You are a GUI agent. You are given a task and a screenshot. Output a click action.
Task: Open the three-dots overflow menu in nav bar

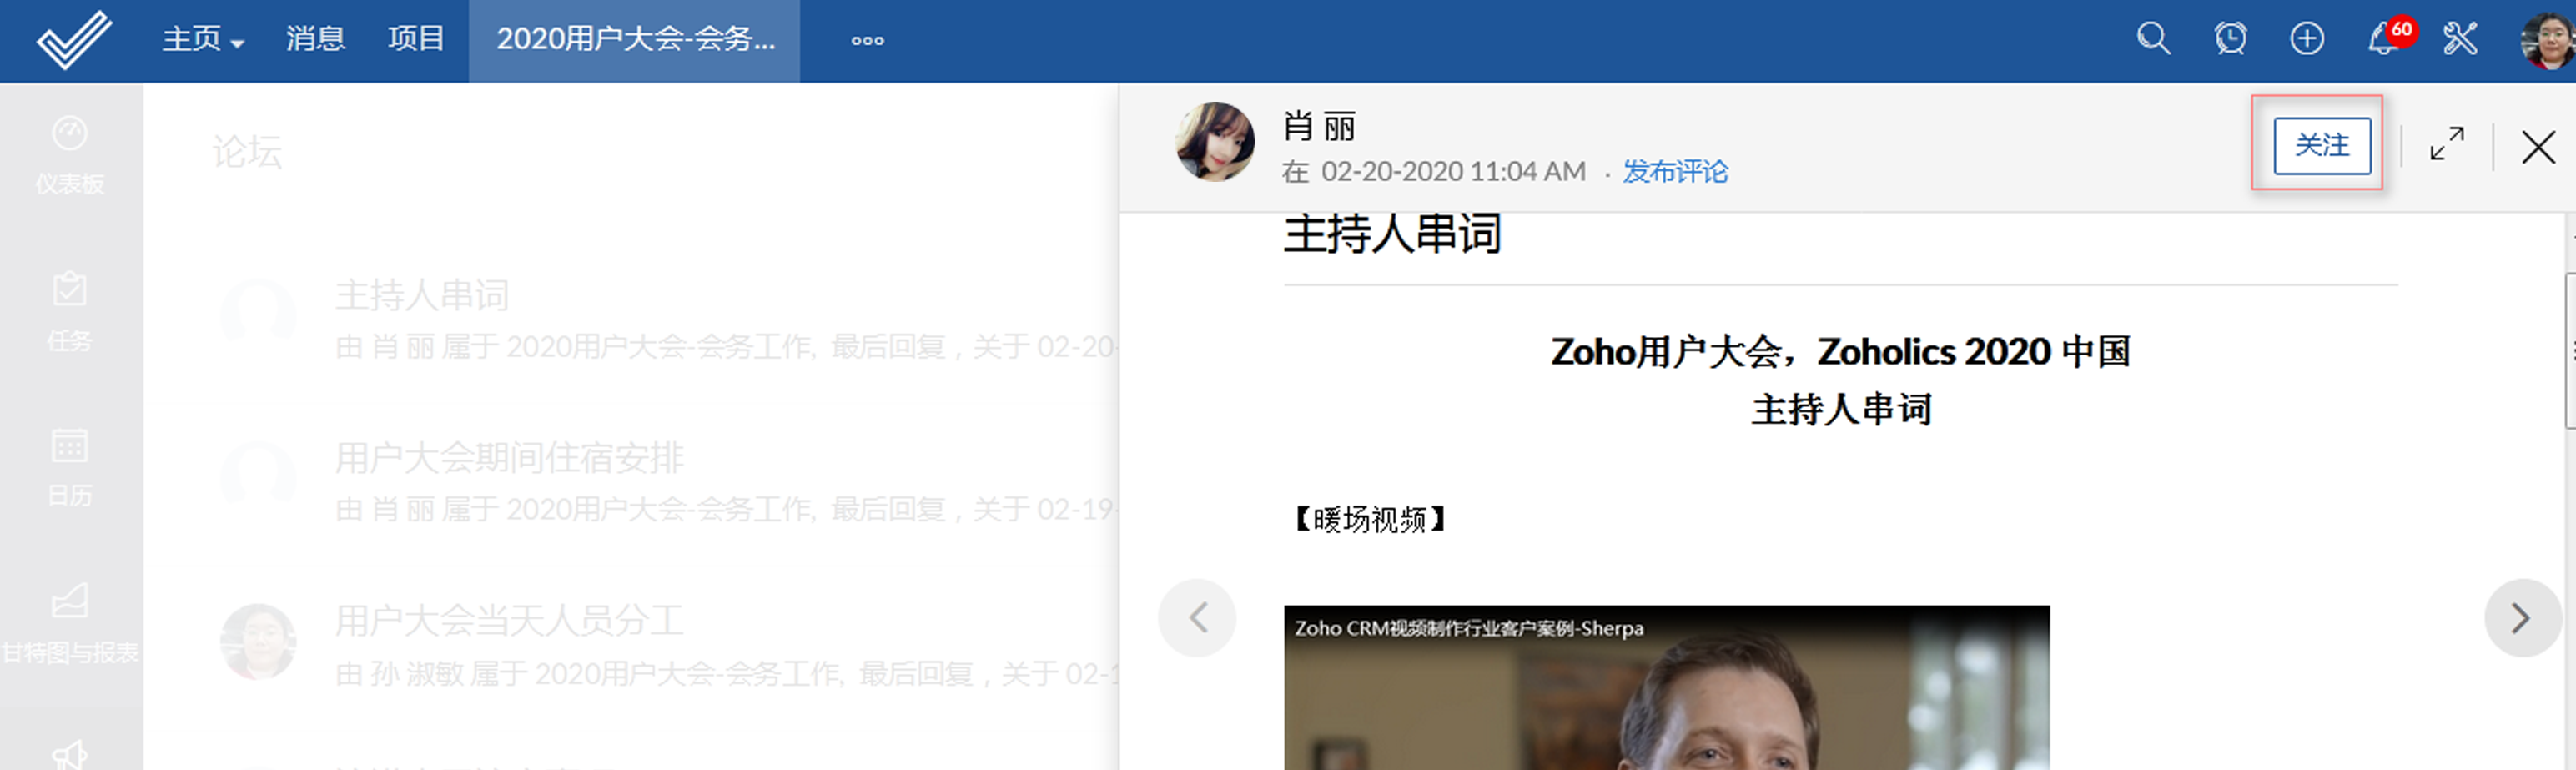click(867, 41)
